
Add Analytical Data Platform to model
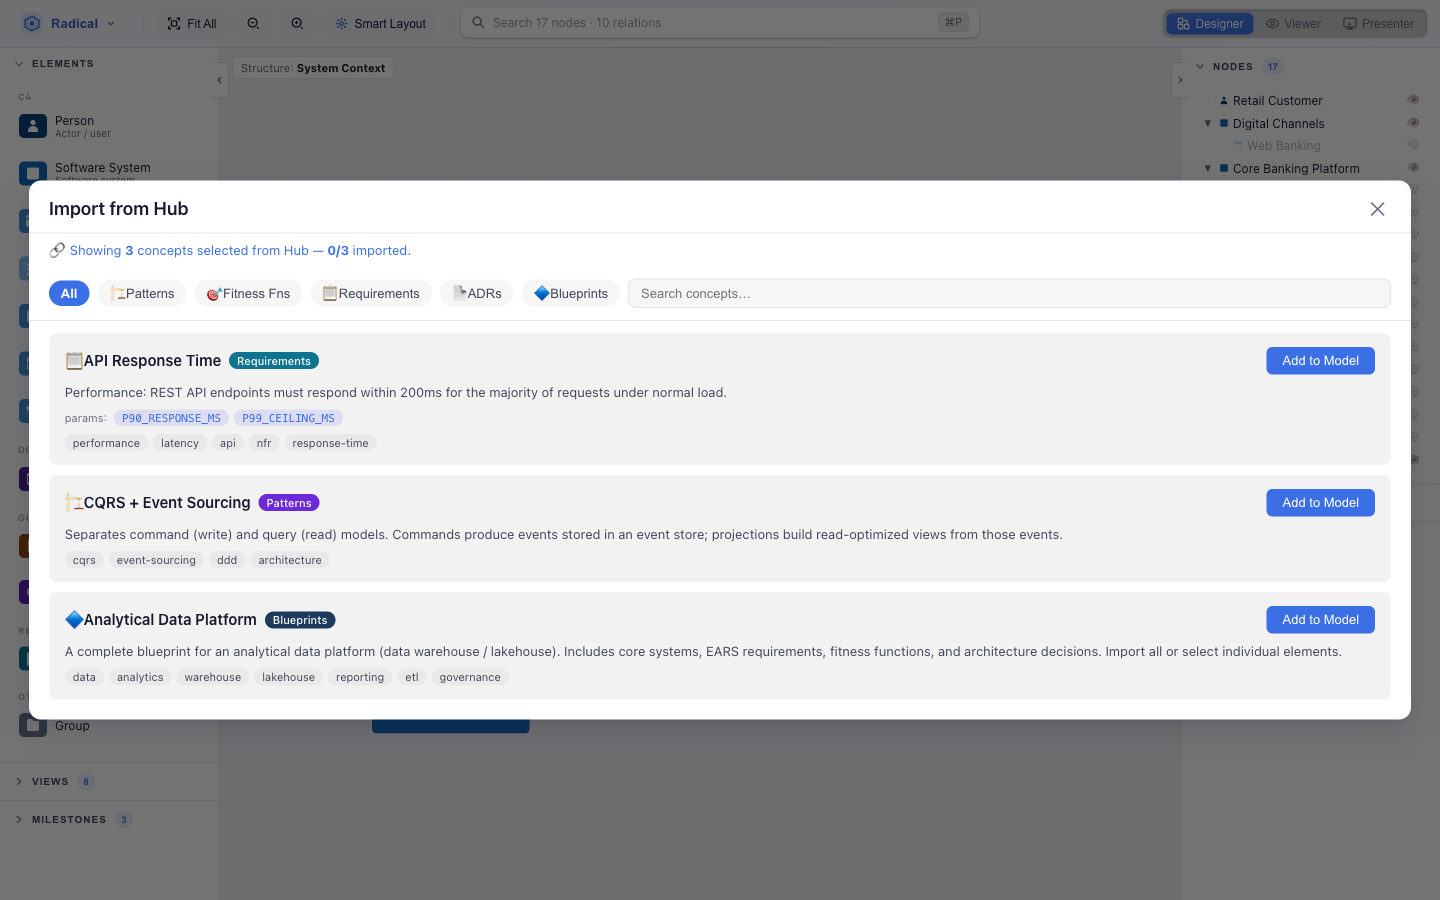[1320, 620]
